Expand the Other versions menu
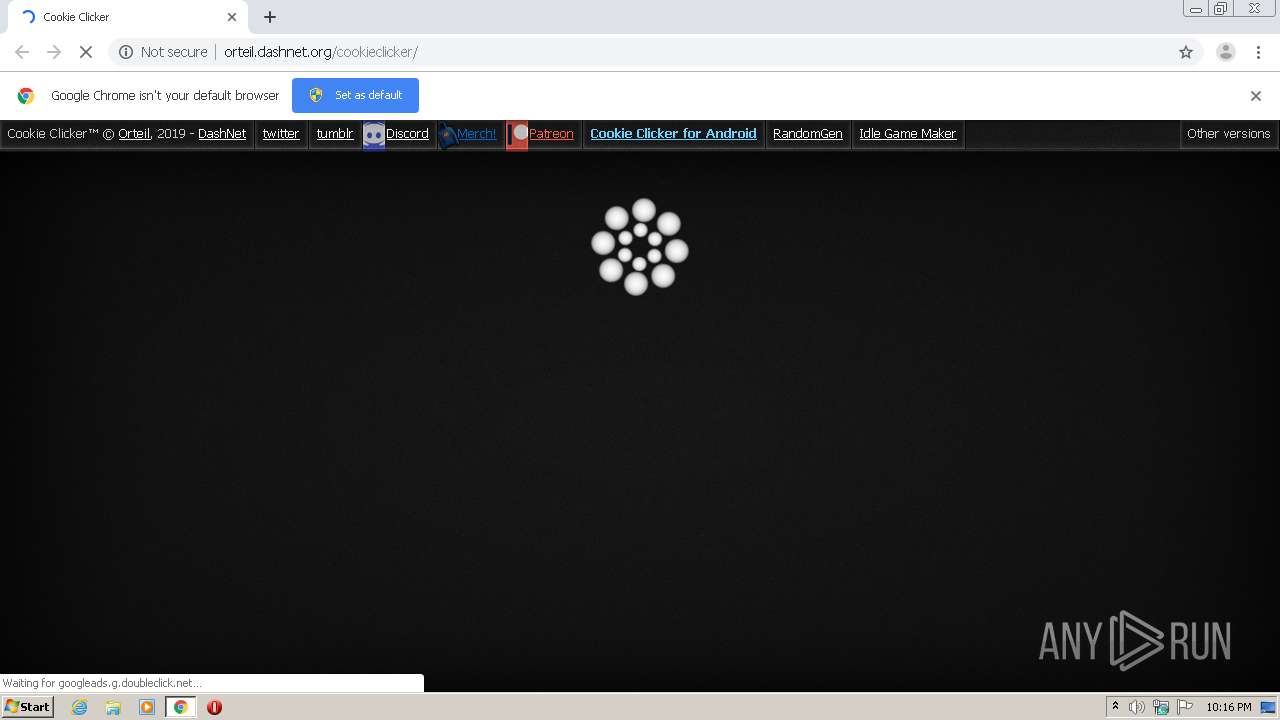 1228,134
